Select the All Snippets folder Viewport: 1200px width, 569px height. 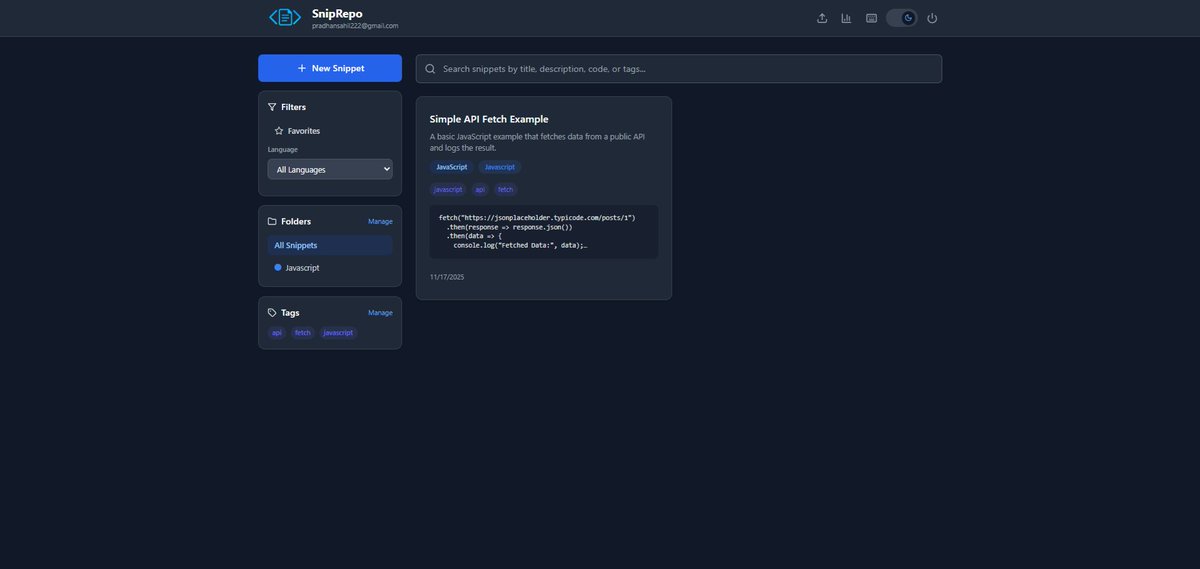[330, 245]
